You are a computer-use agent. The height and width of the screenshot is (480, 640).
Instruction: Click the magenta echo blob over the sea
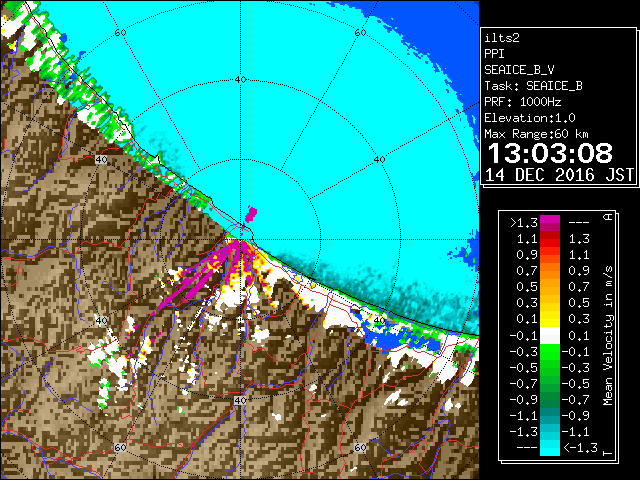pos(251,214)
